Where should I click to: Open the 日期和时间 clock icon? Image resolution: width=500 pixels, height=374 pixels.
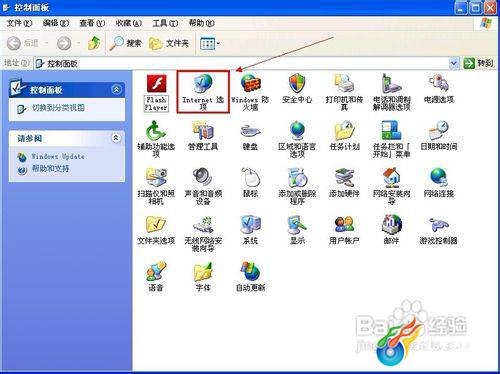[x=439, y=136]
